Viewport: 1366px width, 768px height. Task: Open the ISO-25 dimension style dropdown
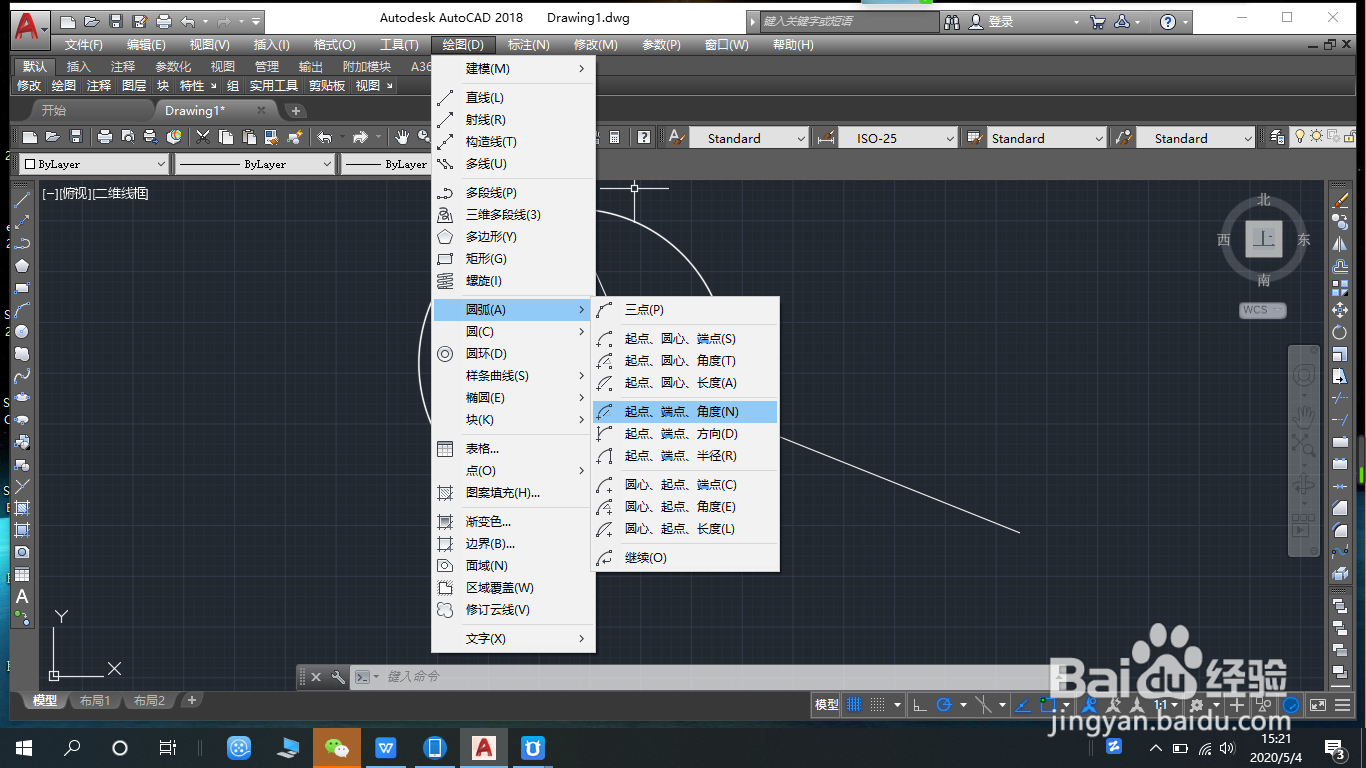[x=898, y=138]
